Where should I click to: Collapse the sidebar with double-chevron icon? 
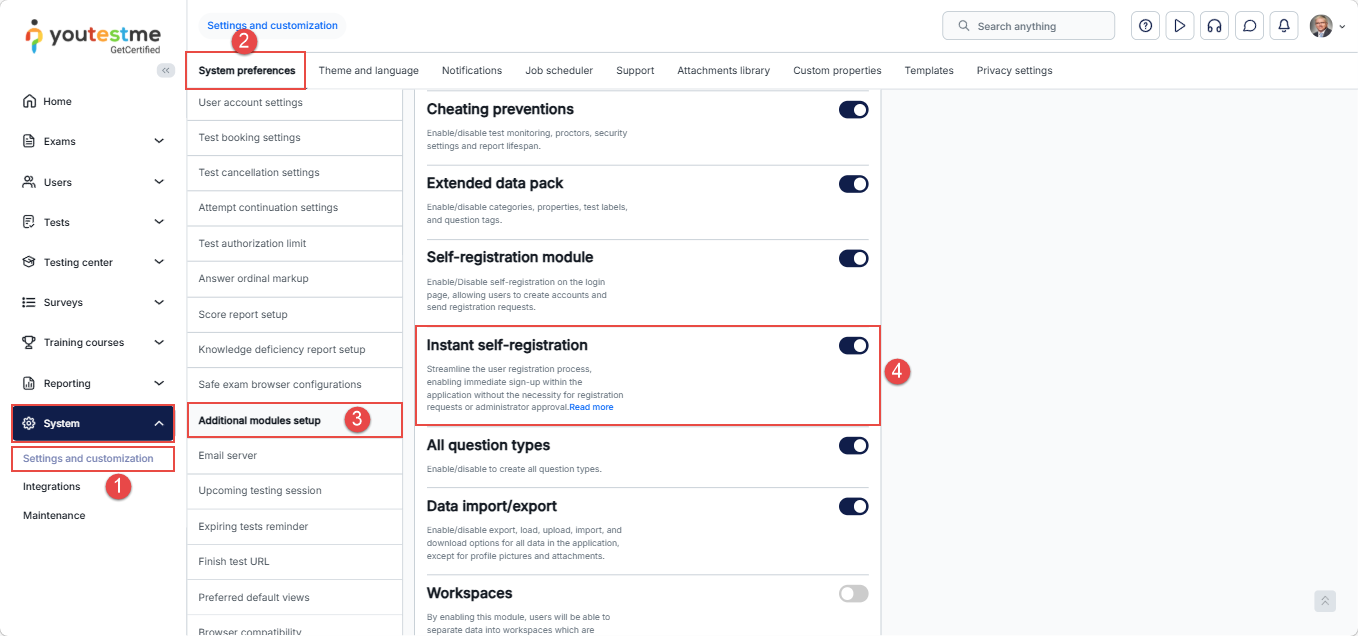coord(165,70)
